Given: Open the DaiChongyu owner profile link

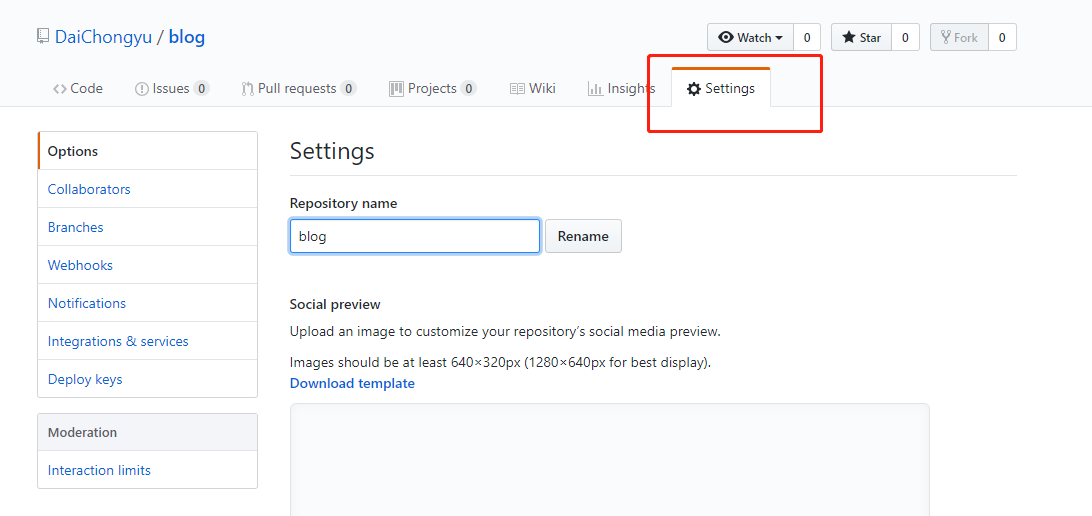Looking at the screenshot, I should [x=103, y=37].
